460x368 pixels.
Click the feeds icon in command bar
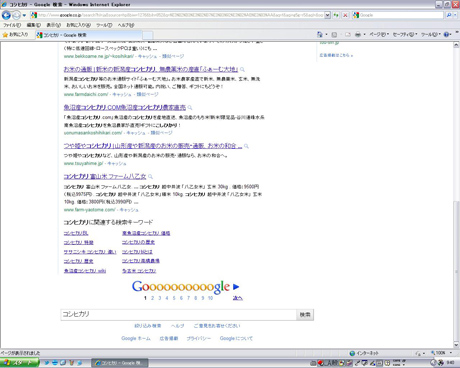pos(334,34)
